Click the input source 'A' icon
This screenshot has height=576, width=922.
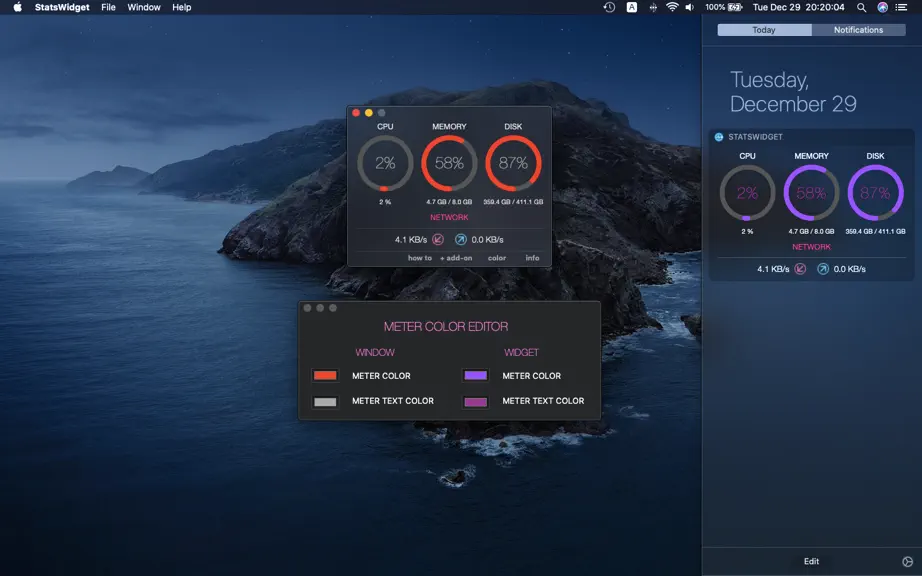[x=632, y=7]
